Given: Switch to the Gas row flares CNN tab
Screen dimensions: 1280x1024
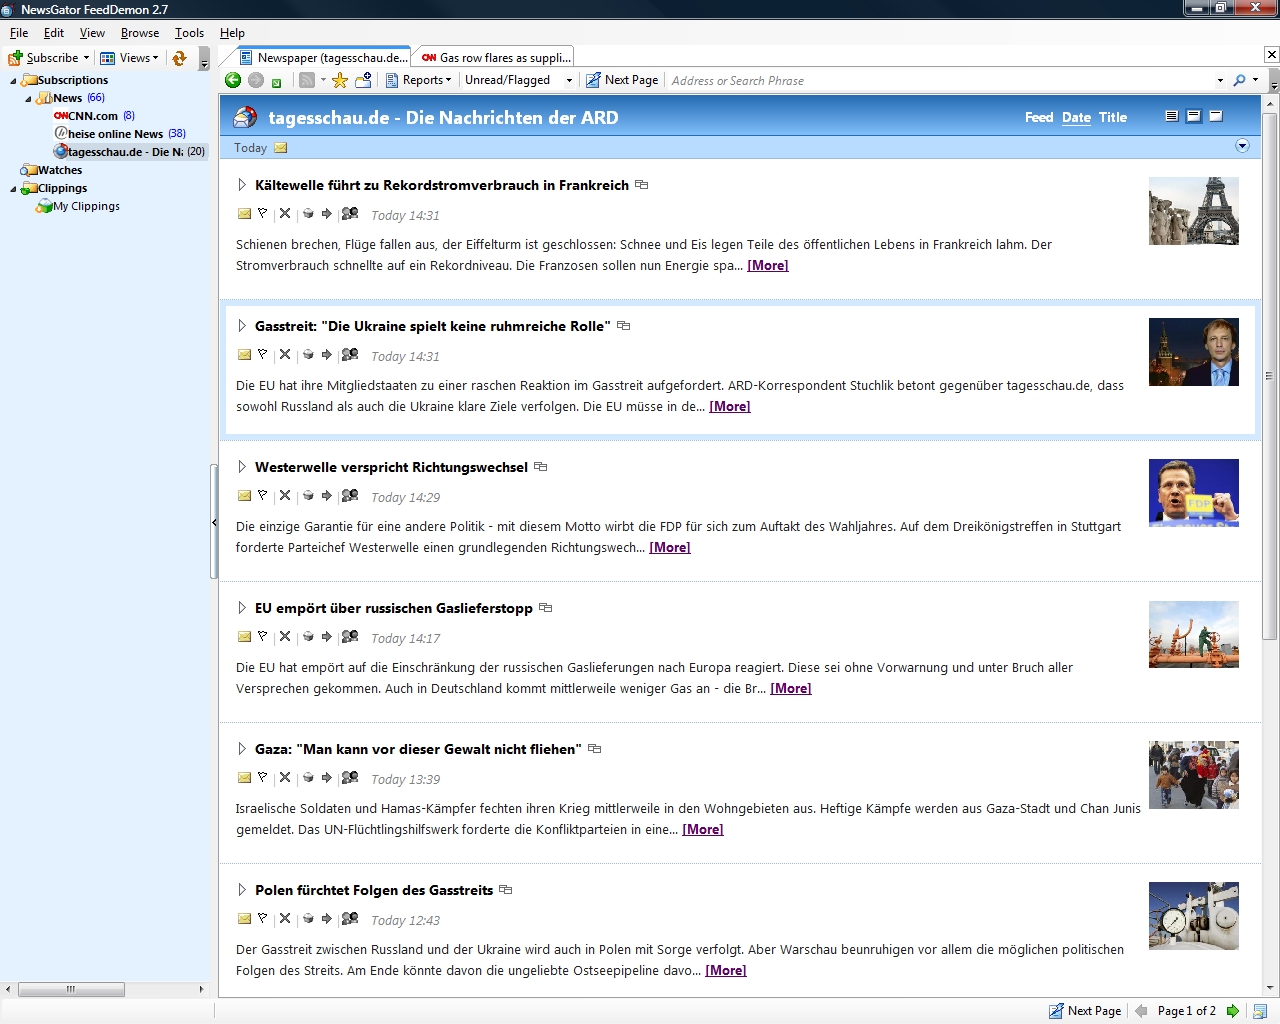Looking at the screenshot, I should tap(495, 58).
